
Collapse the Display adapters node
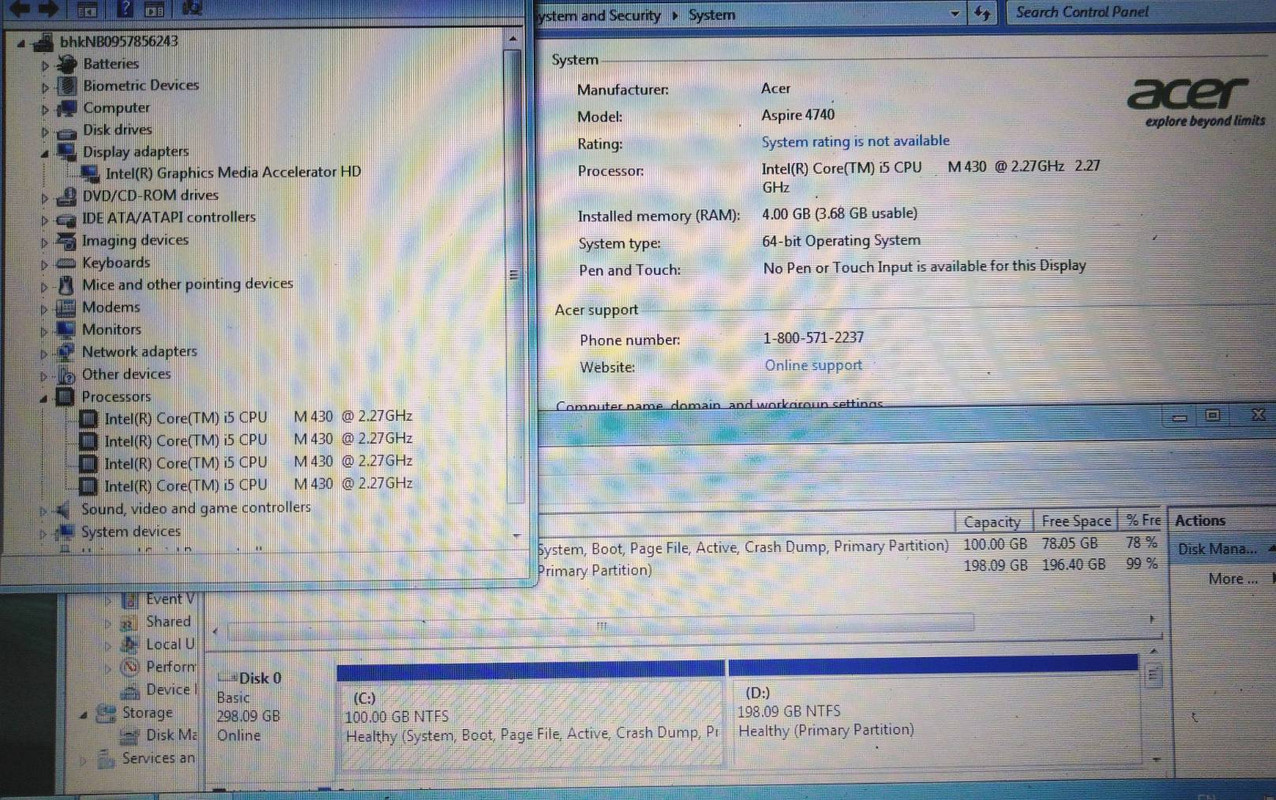(45, 153)
